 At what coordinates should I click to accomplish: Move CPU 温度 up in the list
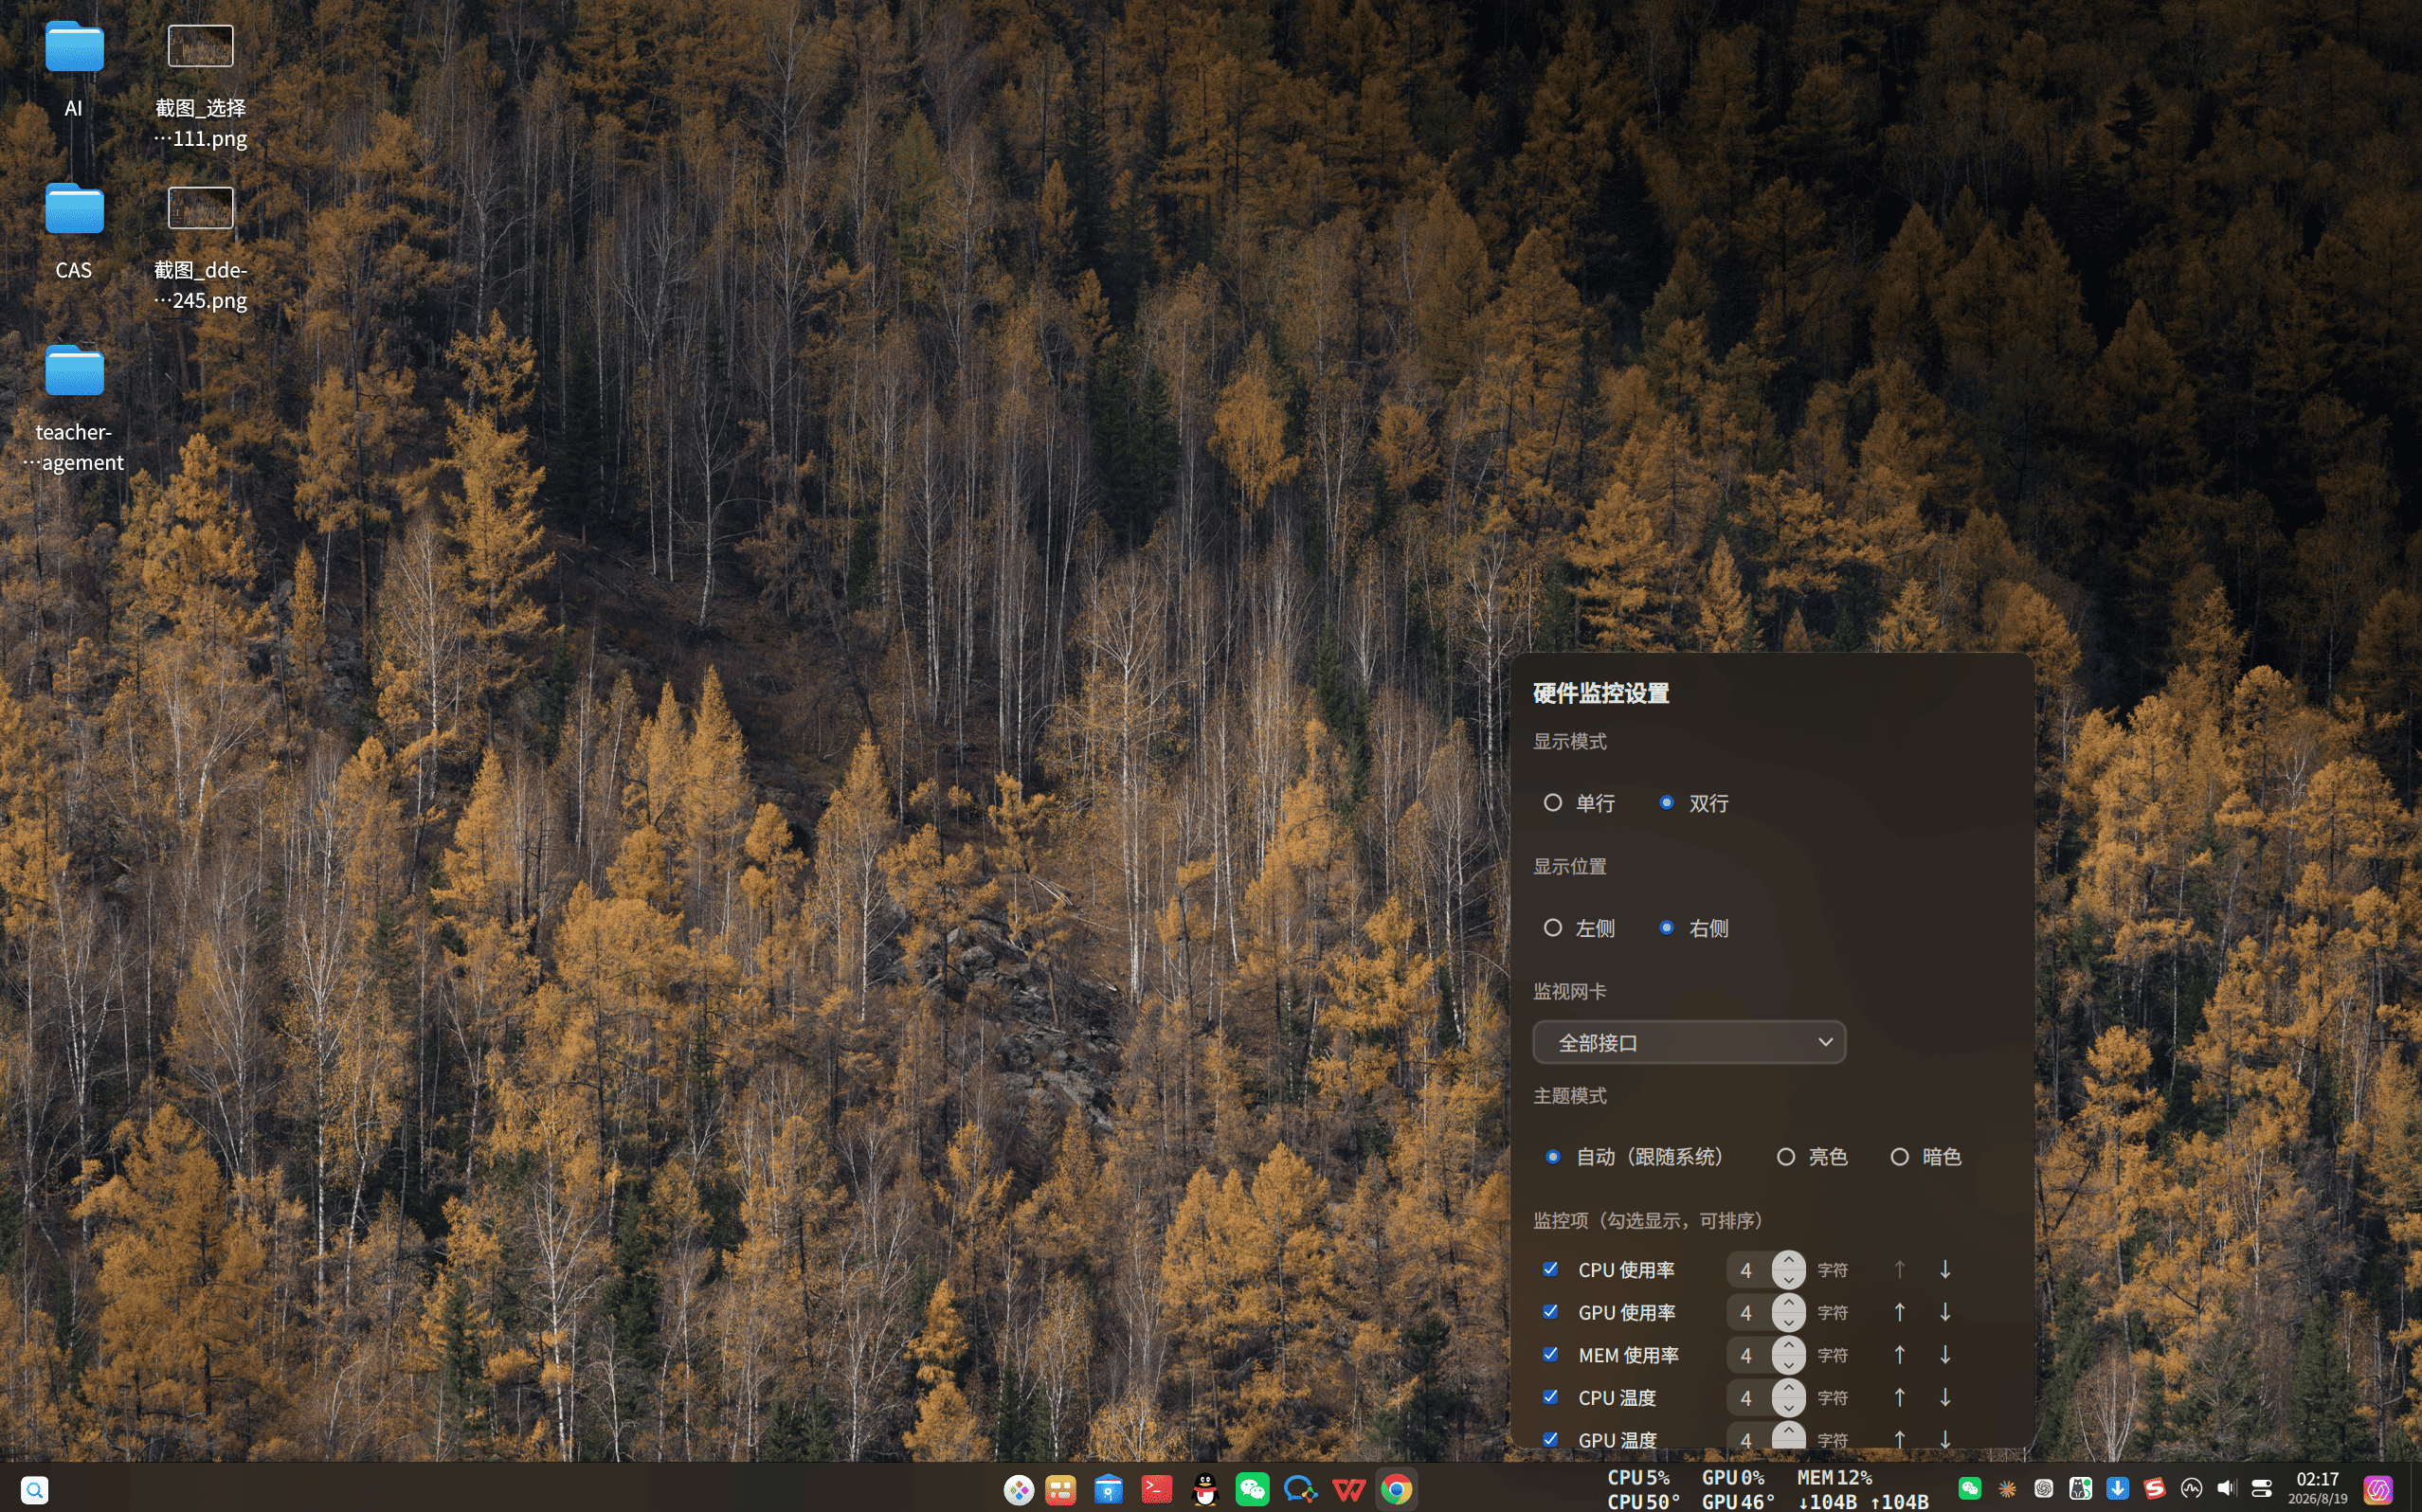tap(1899, 1398)
